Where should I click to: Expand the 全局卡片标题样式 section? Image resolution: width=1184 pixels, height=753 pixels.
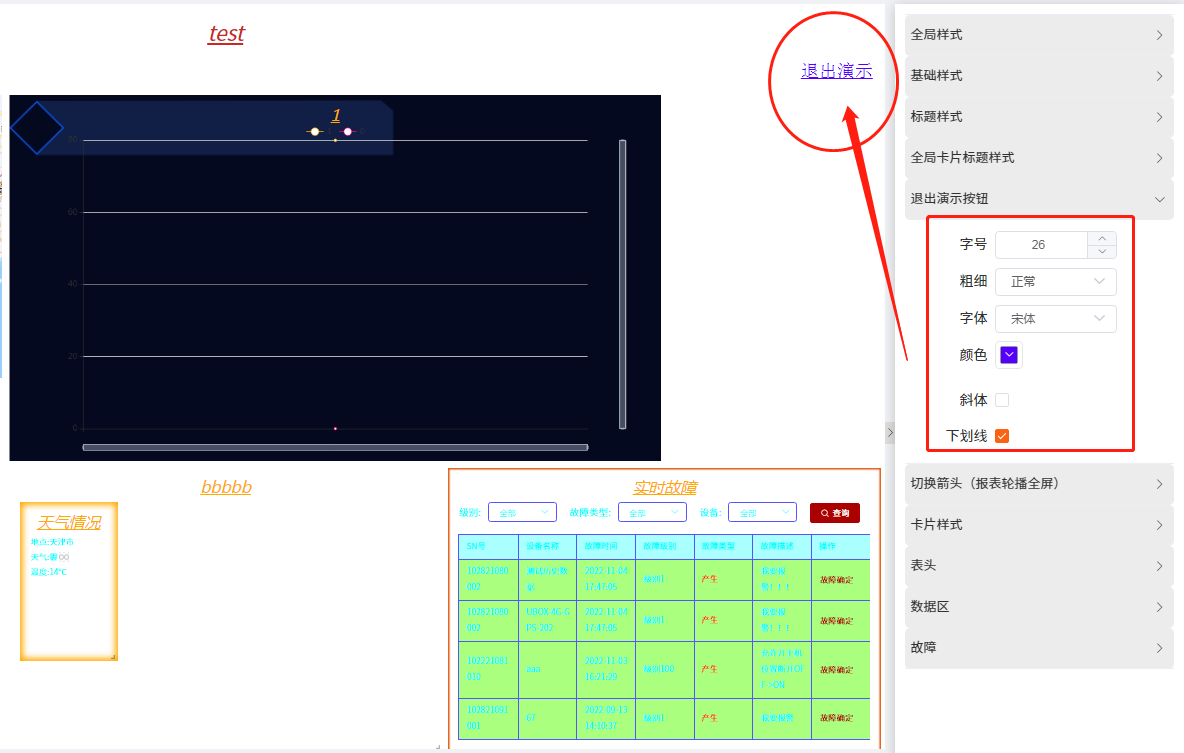(x=1038, y=157)
